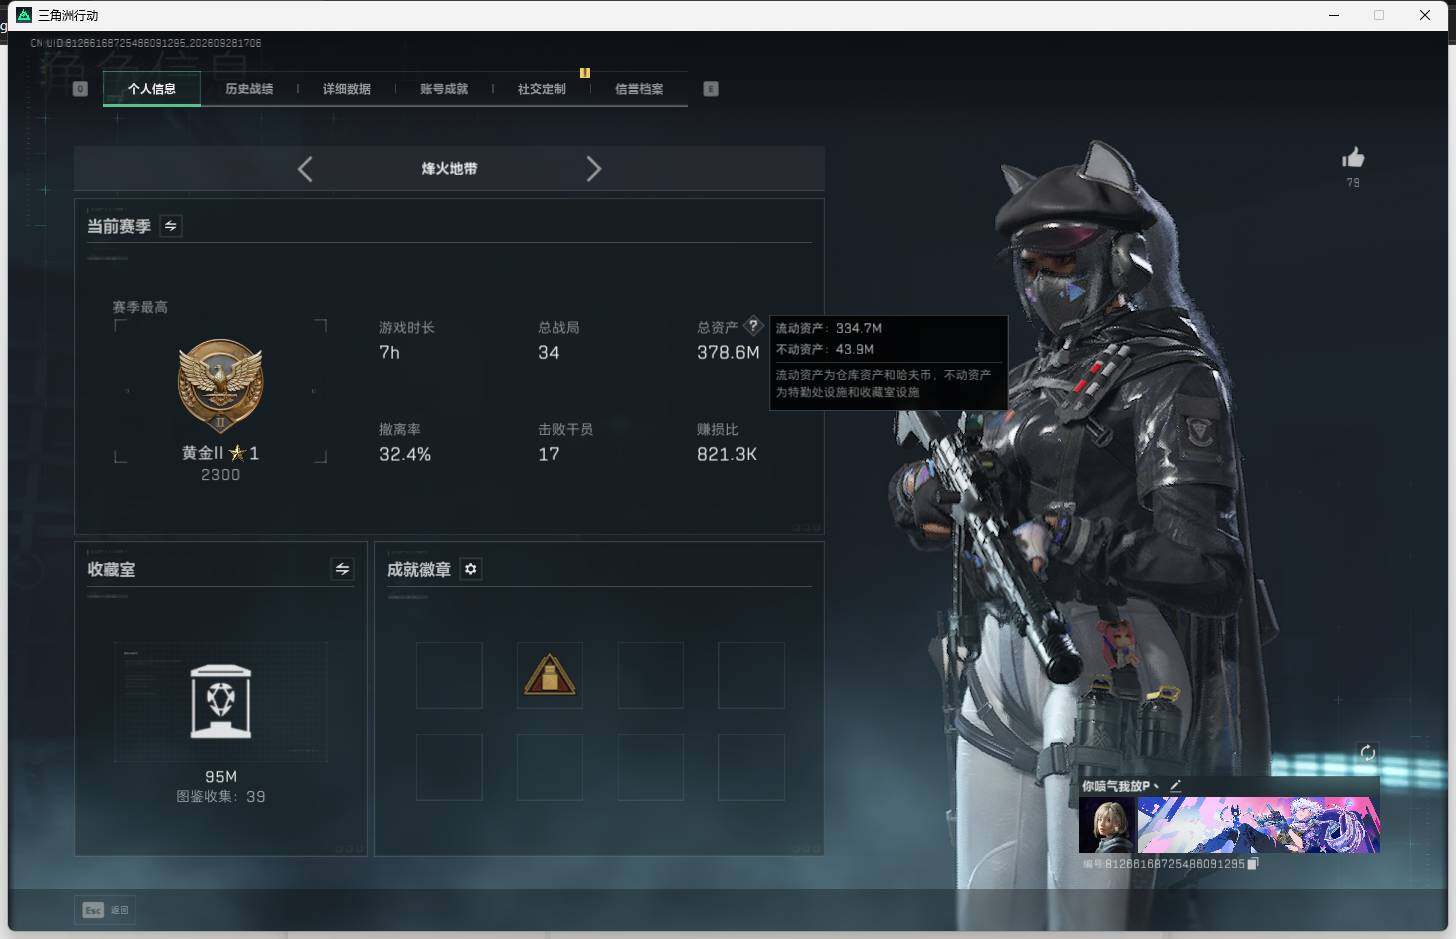Like the profile with thumbs-up icon

point(1353,158)
